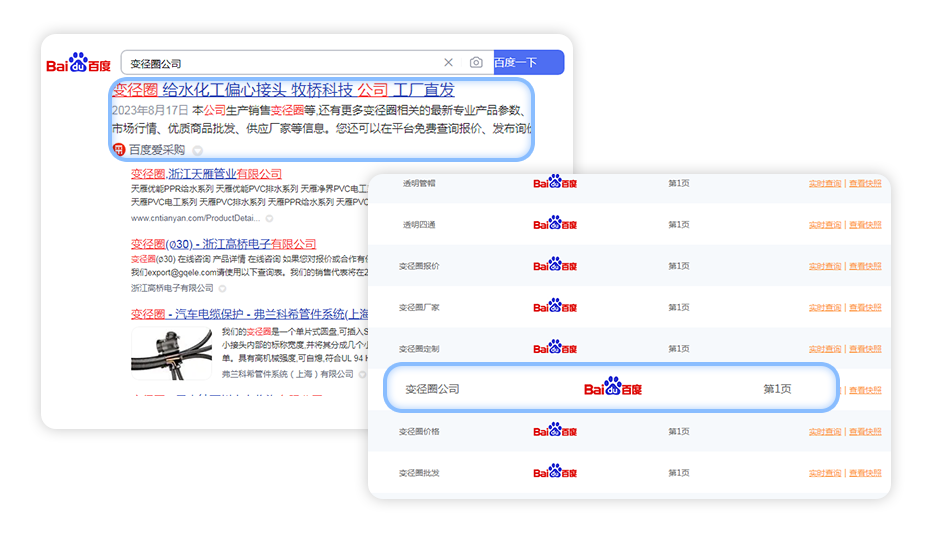The height and width of the screenshot is (535, 925).
Task: Click the Baidu logo in the 变径圈批发 row
Action: click(x=555, y=471)
